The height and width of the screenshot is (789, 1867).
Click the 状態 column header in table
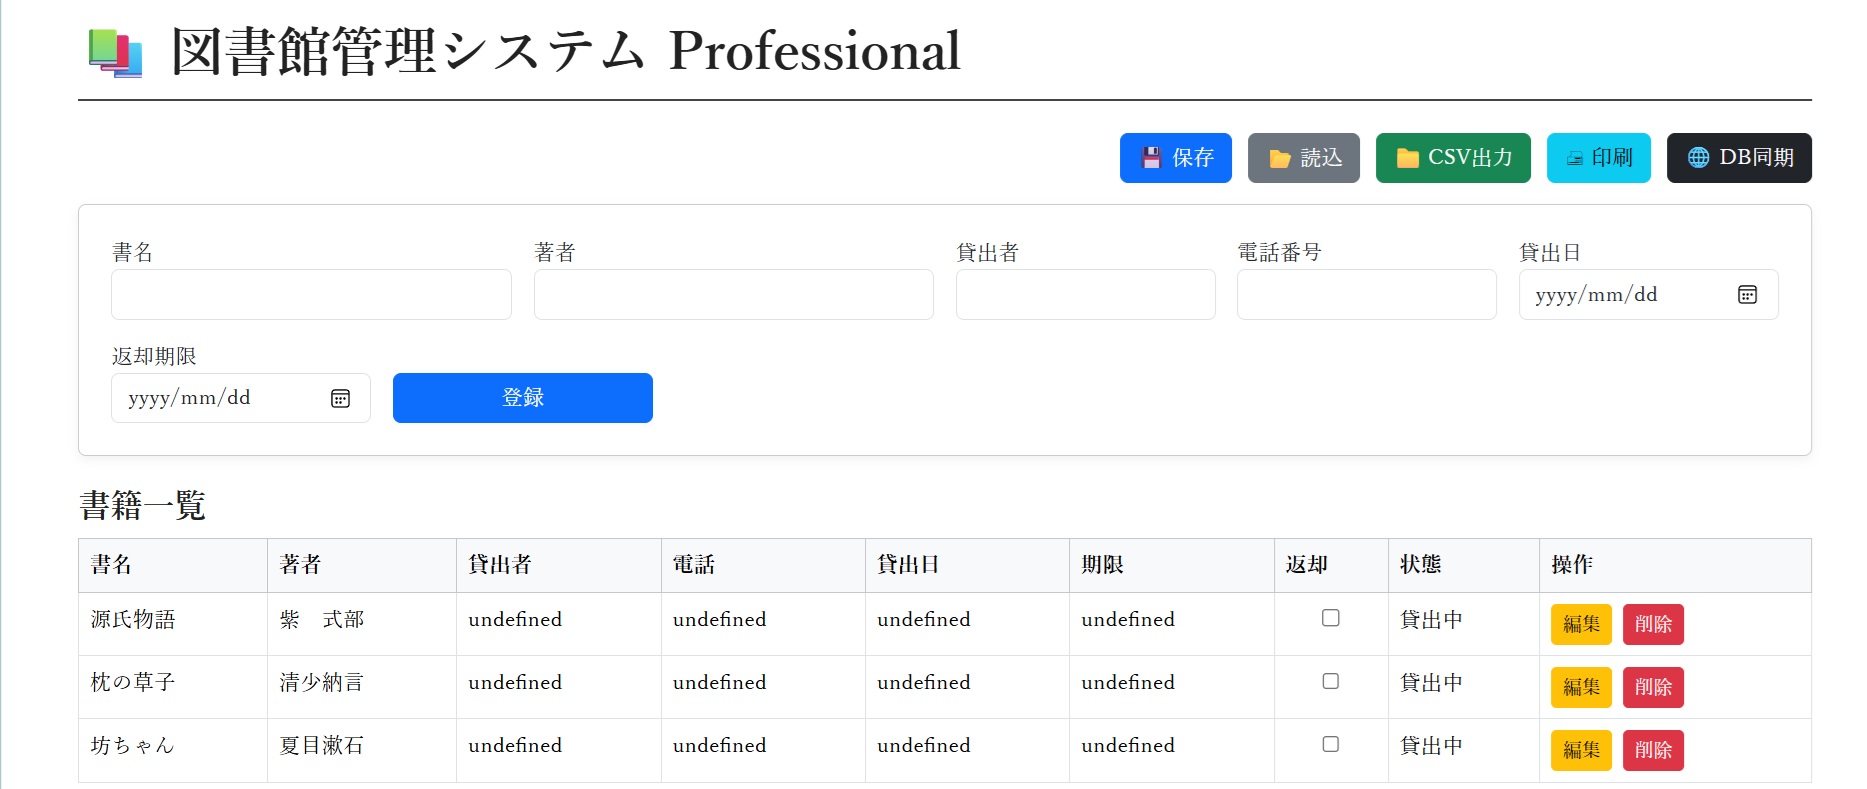coord(1420,565)
